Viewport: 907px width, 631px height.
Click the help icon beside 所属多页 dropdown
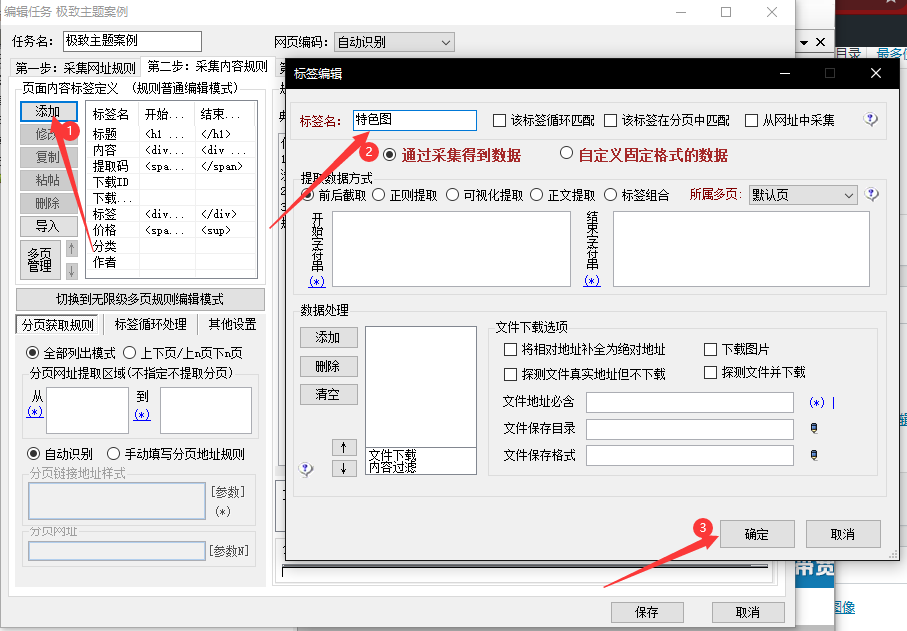click(x=871, y=194)
